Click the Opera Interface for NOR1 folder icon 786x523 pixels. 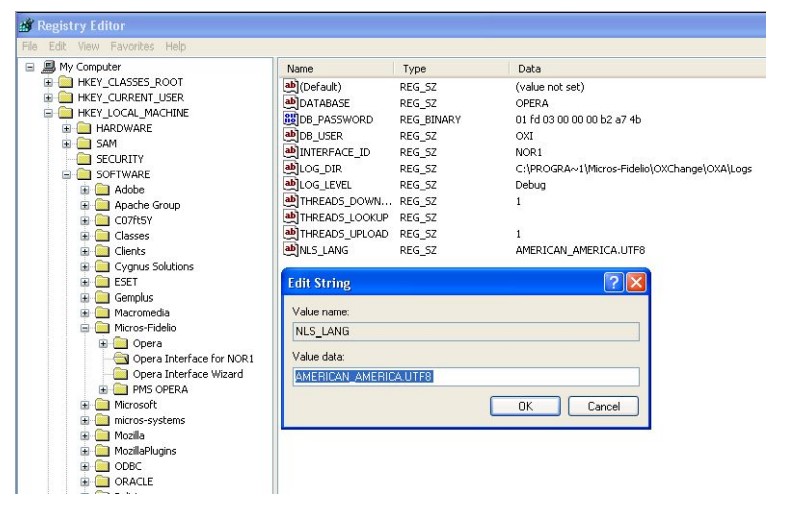point(121,358)
